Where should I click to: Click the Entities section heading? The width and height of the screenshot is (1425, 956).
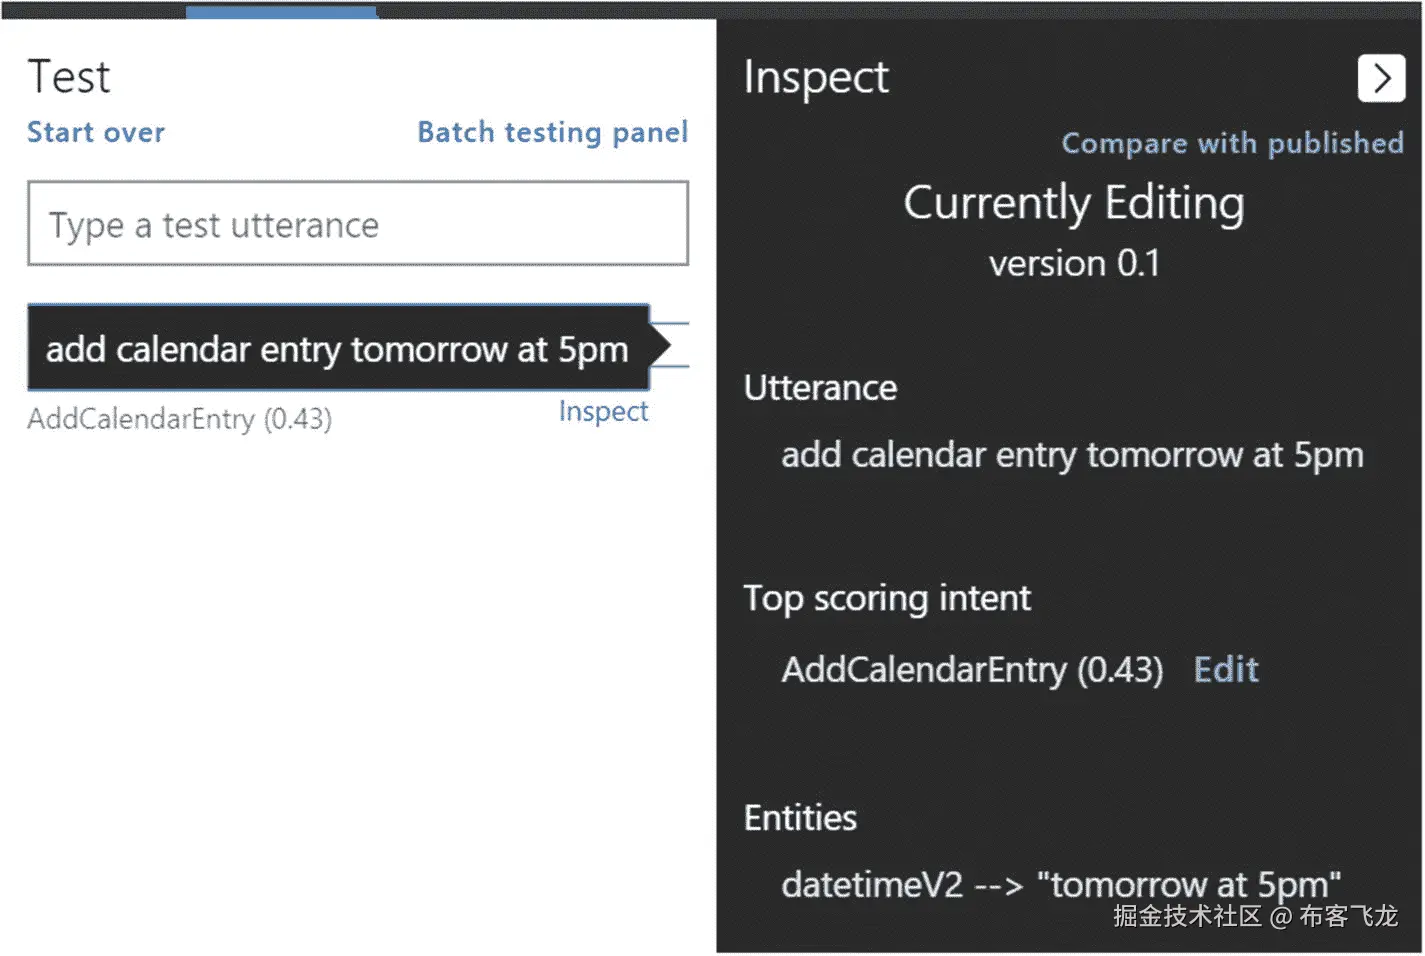(800, 818)
